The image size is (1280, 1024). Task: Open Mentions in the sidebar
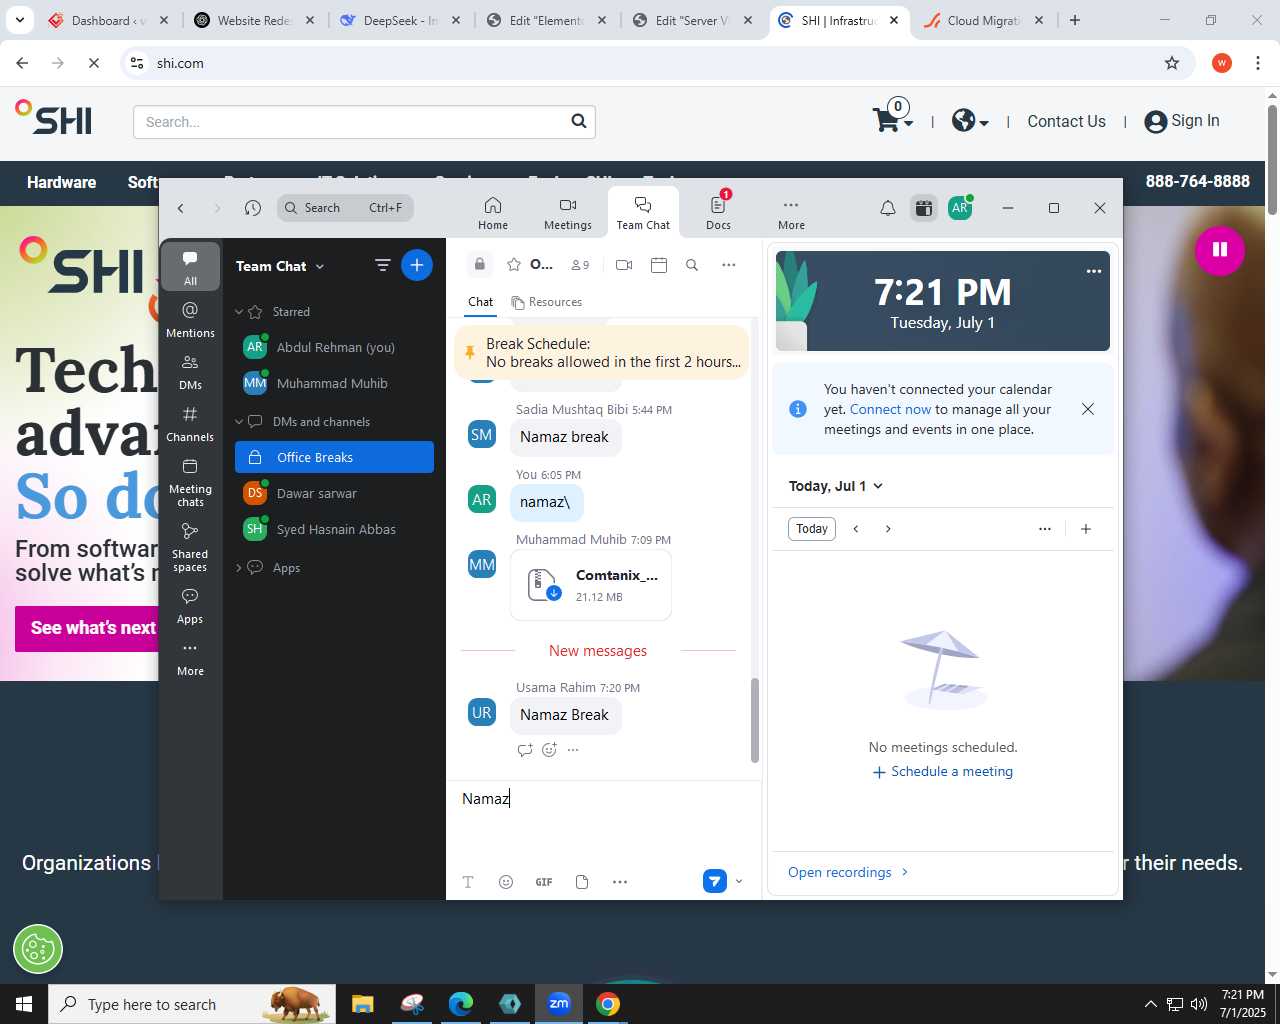pyautogui.click(x=190, y=319)
